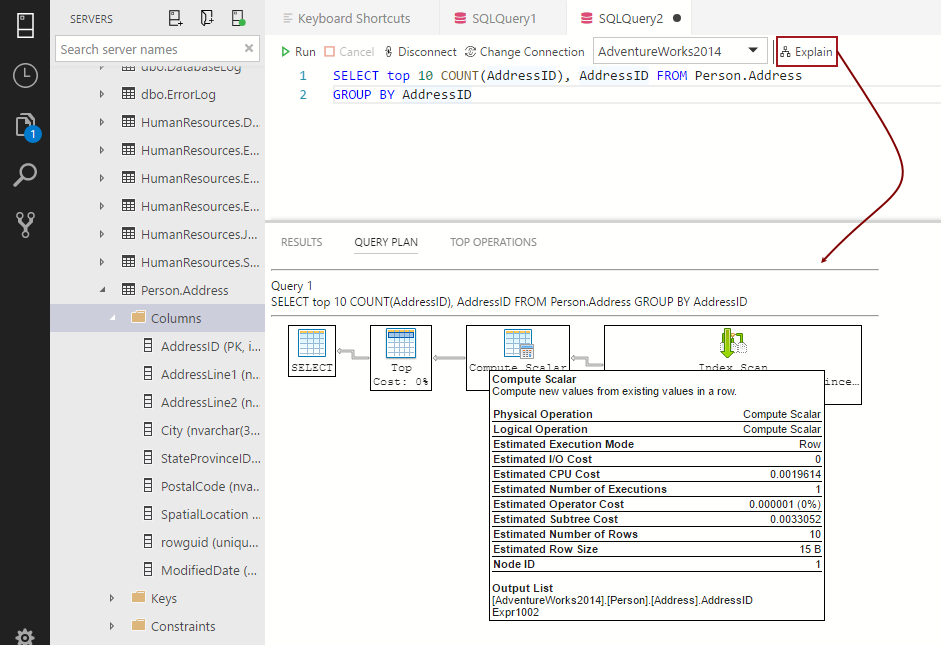Expand the HumanResources.J... table node
The height and width of the screenshot is (645, 941).
click(x=102, y=234)
